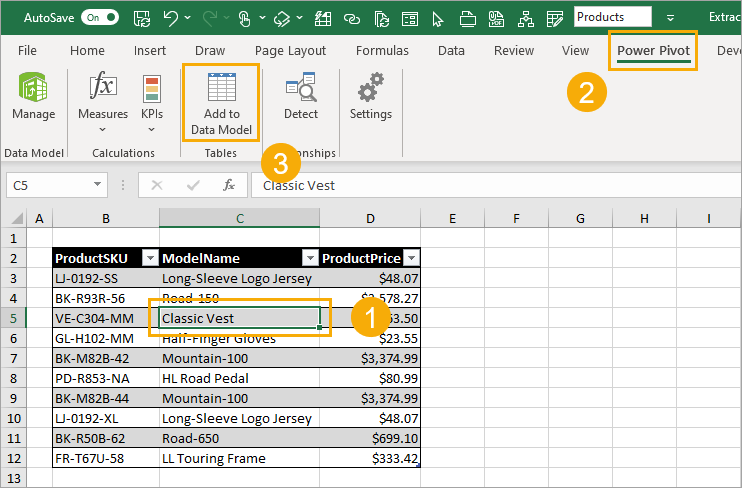Screen dimensions: 742x488
Task: Toggle the AutoSave switch off
Action: (99, 18)
